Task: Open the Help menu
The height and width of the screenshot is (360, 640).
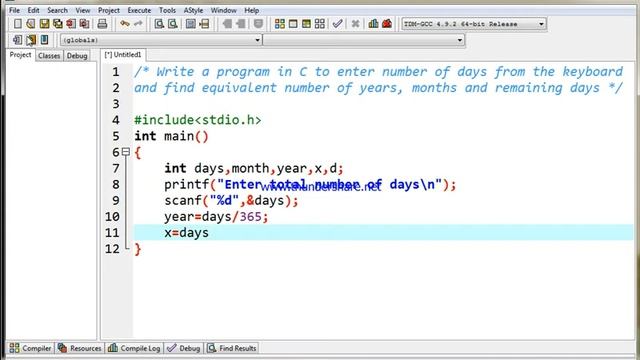Action: click(251, 10)
